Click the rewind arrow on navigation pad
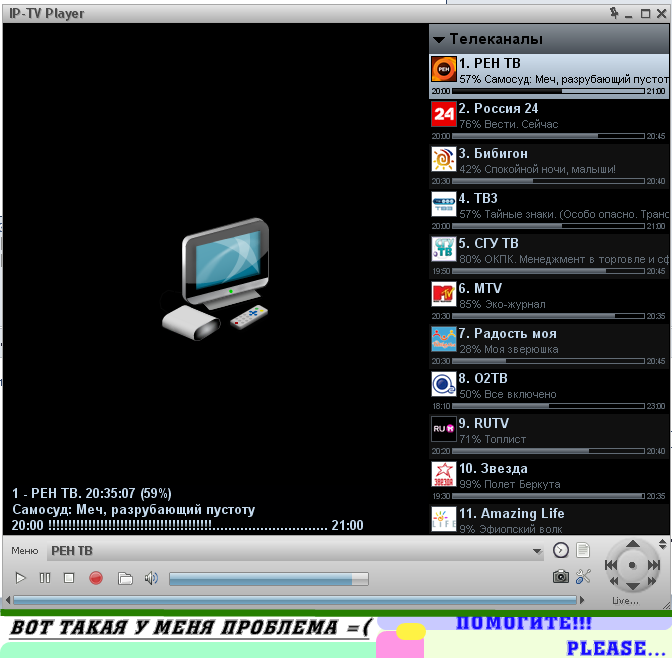672x658 pixels. click(x=614, y=581)
